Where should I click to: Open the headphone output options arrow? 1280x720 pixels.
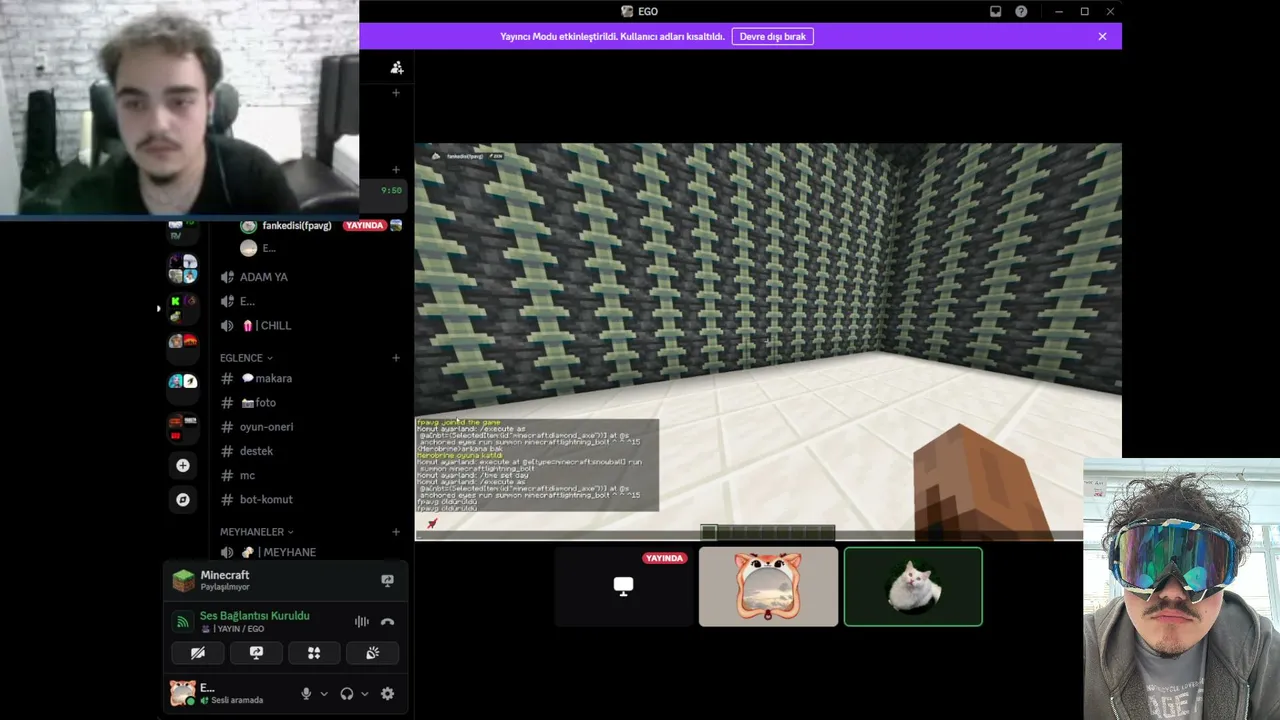[364, 694]
